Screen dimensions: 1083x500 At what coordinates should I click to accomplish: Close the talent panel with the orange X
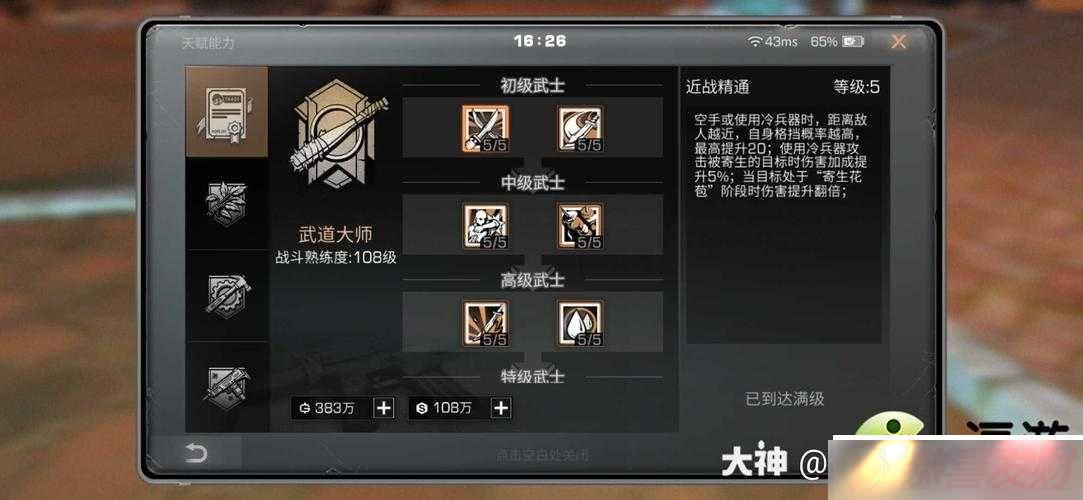point(898,41)
